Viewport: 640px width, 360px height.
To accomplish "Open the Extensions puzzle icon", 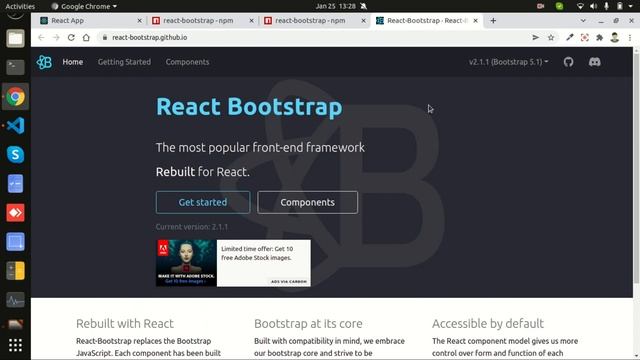I will point(600,38).
